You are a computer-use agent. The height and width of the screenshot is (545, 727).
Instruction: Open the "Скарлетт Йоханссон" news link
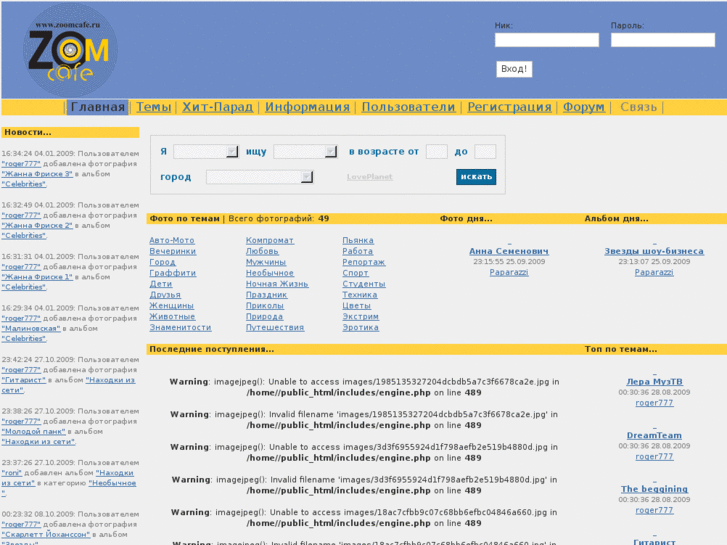tap(46, 534)
